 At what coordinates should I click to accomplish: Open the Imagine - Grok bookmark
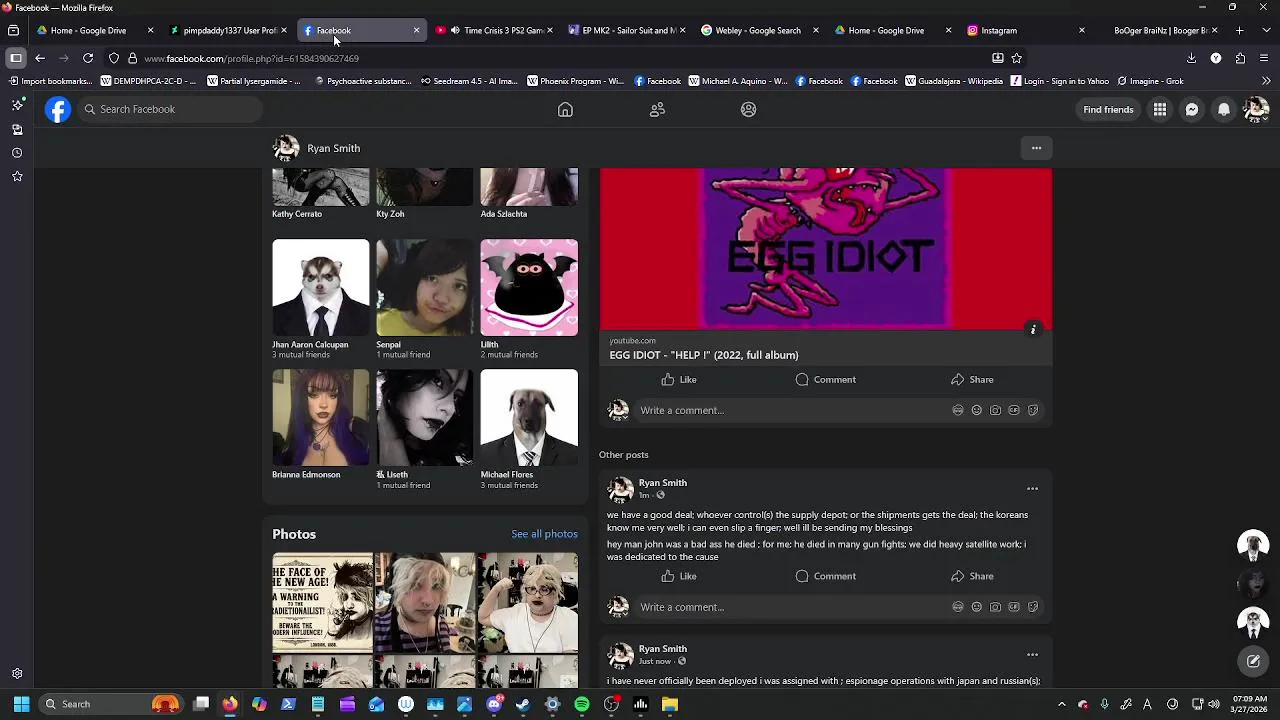[1150, 81]
